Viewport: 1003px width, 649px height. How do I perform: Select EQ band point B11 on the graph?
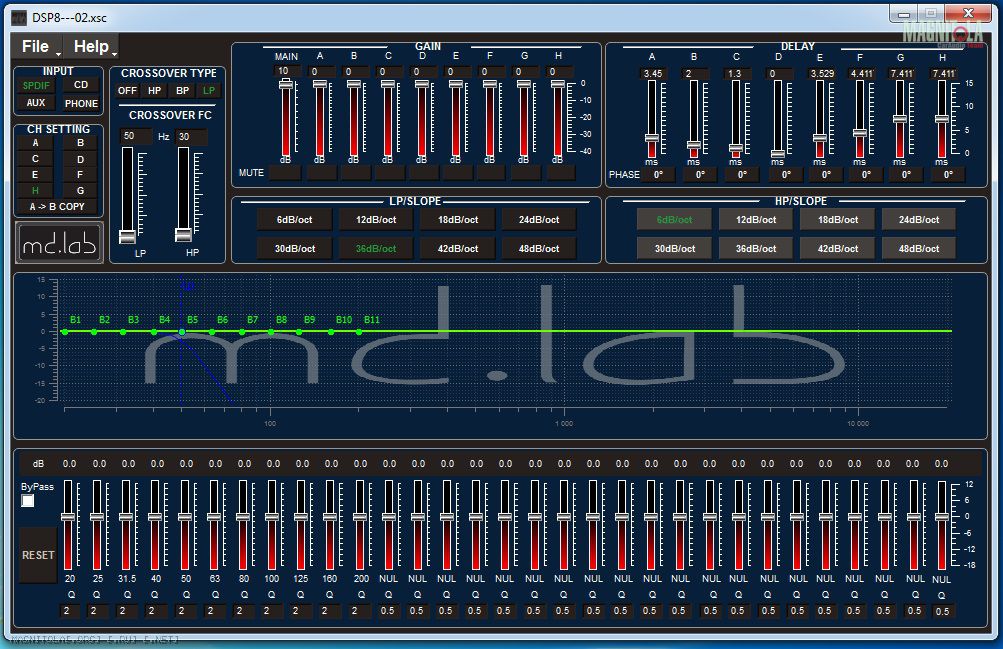359,332
